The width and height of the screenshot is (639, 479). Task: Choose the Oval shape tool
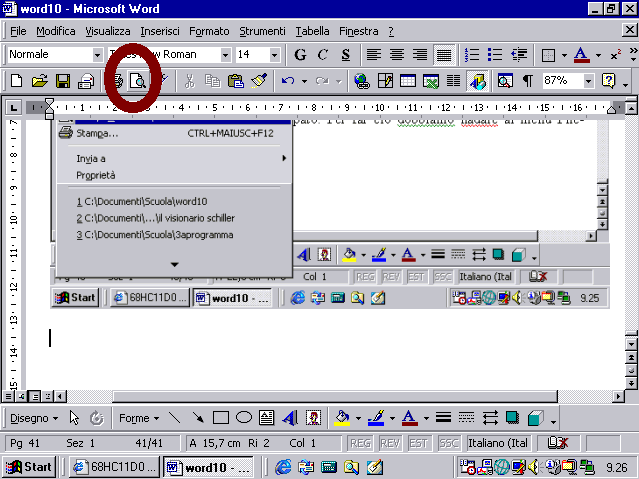click(x=243, y=417)
